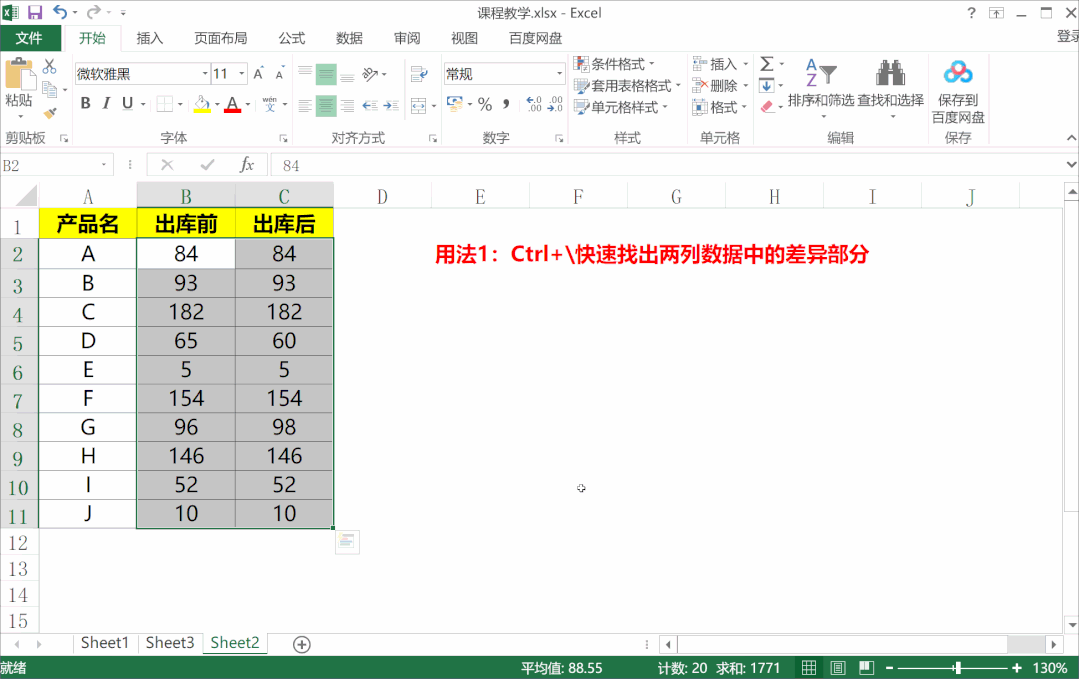The width and height of the screenshot is (1079, 679).
Task: Click the Fill down arrow icon
Action: [x=767, y=85]
